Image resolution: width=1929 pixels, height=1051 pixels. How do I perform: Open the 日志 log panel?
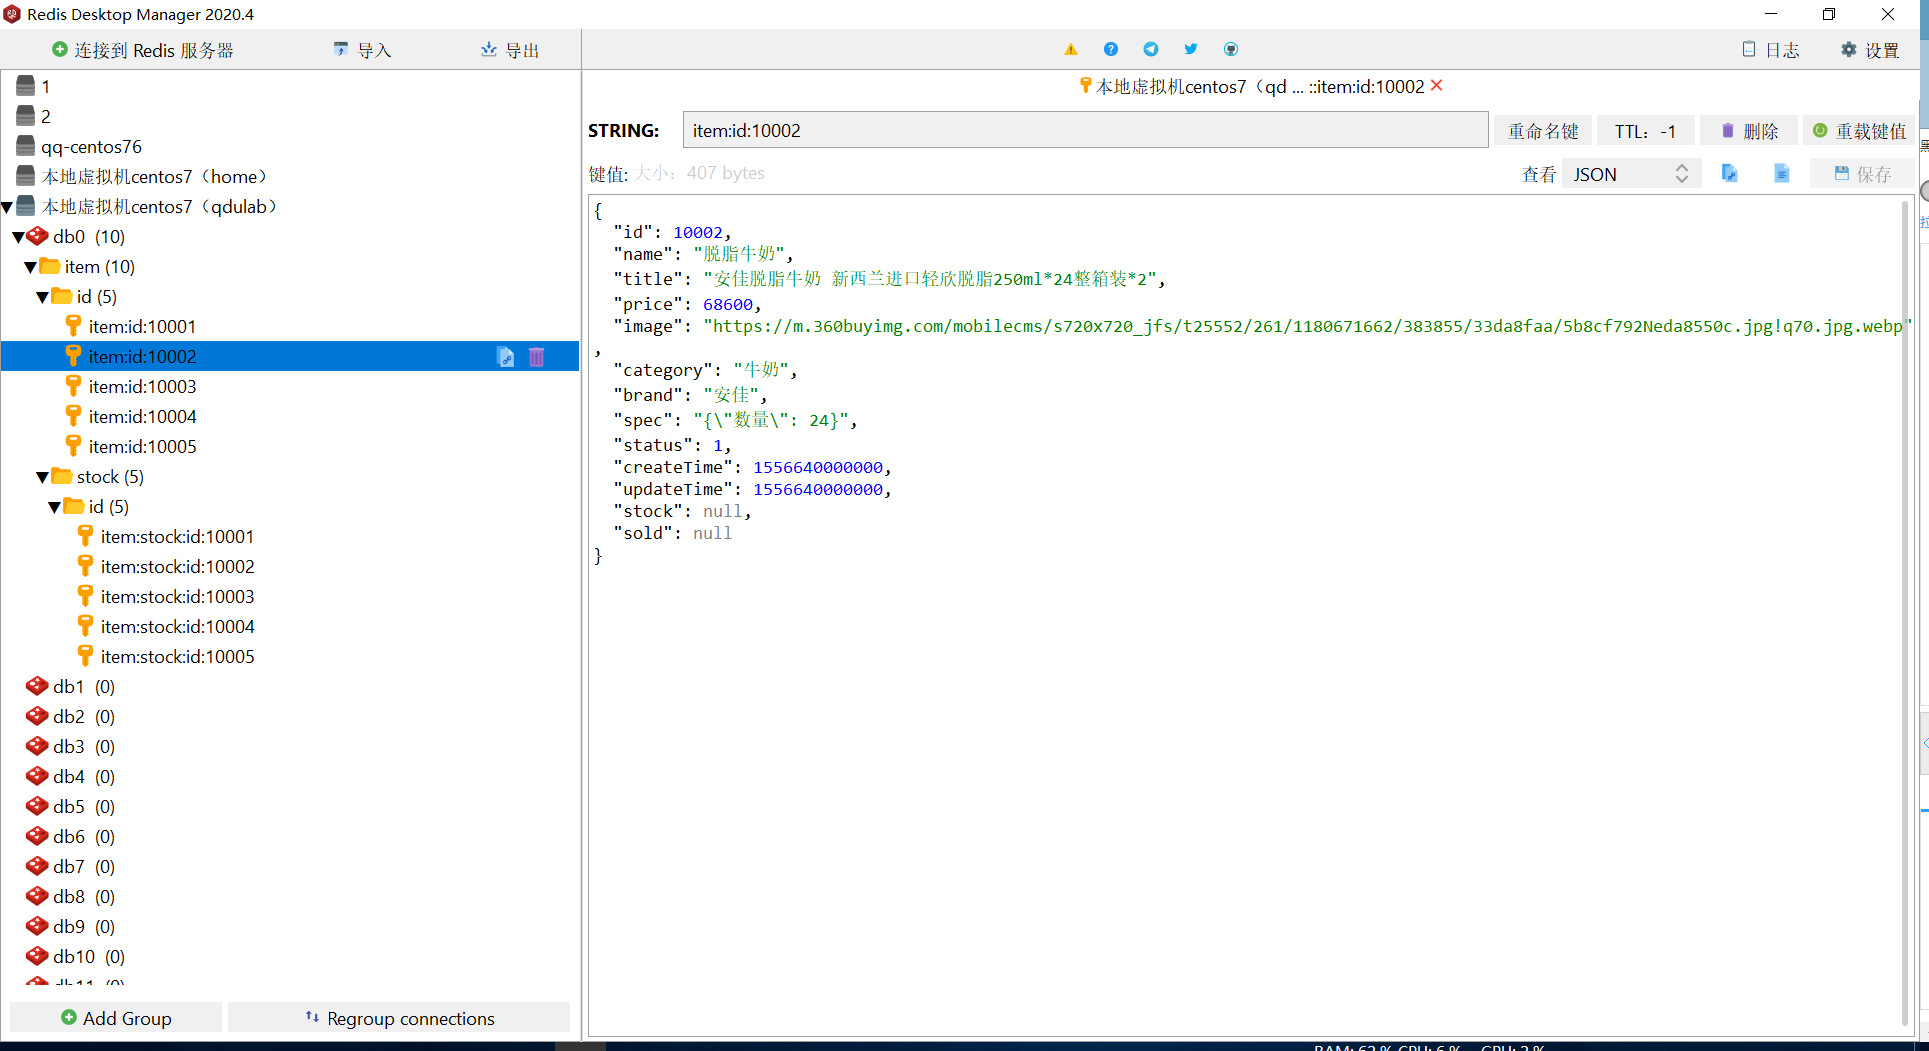[x=1770, y=50]
